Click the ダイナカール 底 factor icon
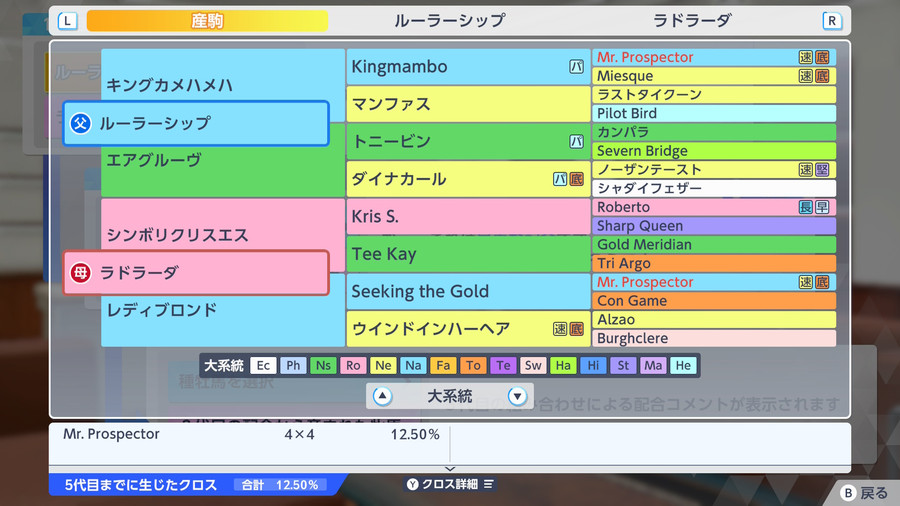The width and height of the screenshot is (900, 506). pos(576,179)
